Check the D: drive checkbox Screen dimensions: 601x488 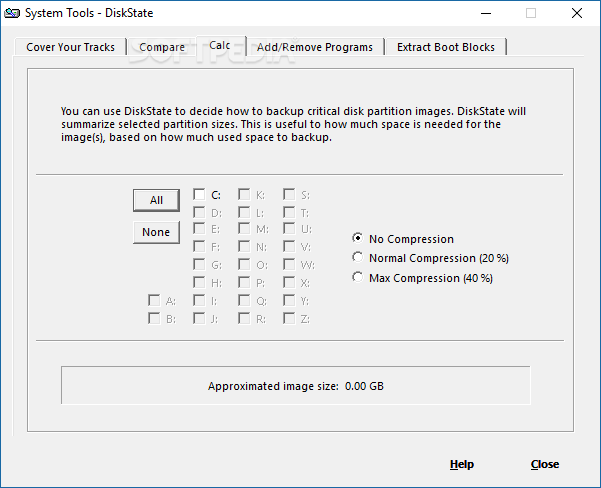point(199,212)
